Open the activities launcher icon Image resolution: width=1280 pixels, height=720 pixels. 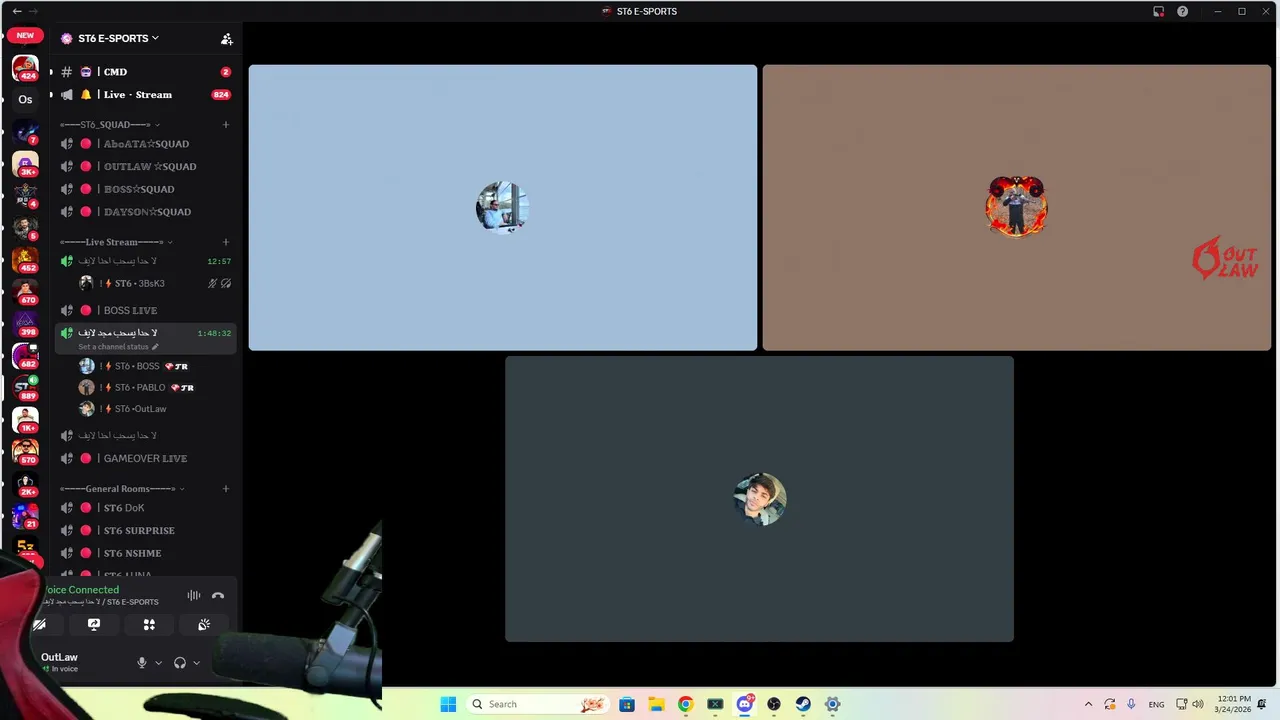[149, 625]
